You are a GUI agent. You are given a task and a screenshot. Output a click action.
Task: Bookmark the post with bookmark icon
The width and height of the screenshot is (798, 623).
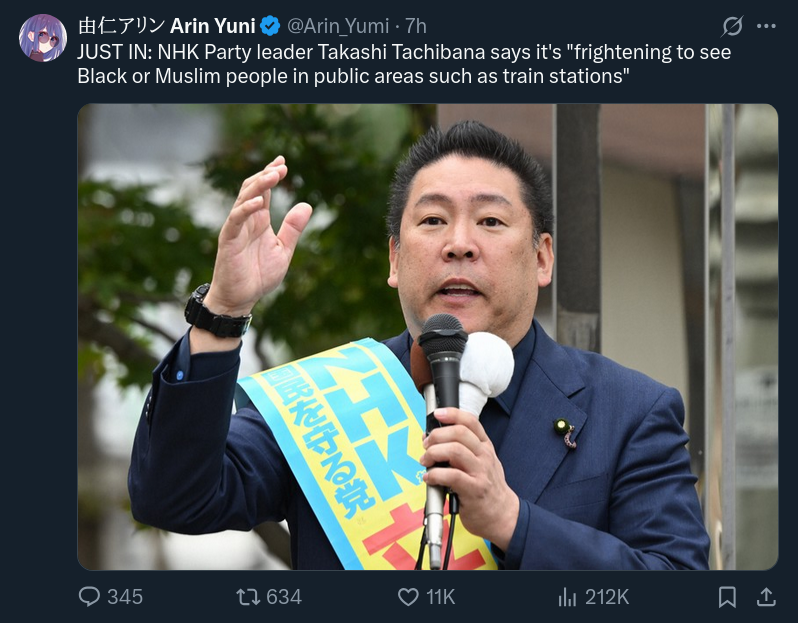point(727,597)
